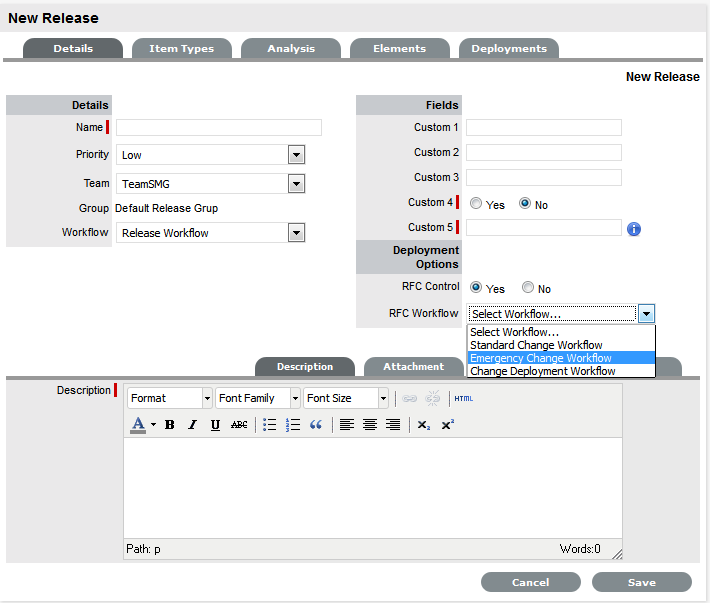The height and width of the screenshot is (603, 710).
Task: Click the Custom 5 input field
Action: click(544, 227)
